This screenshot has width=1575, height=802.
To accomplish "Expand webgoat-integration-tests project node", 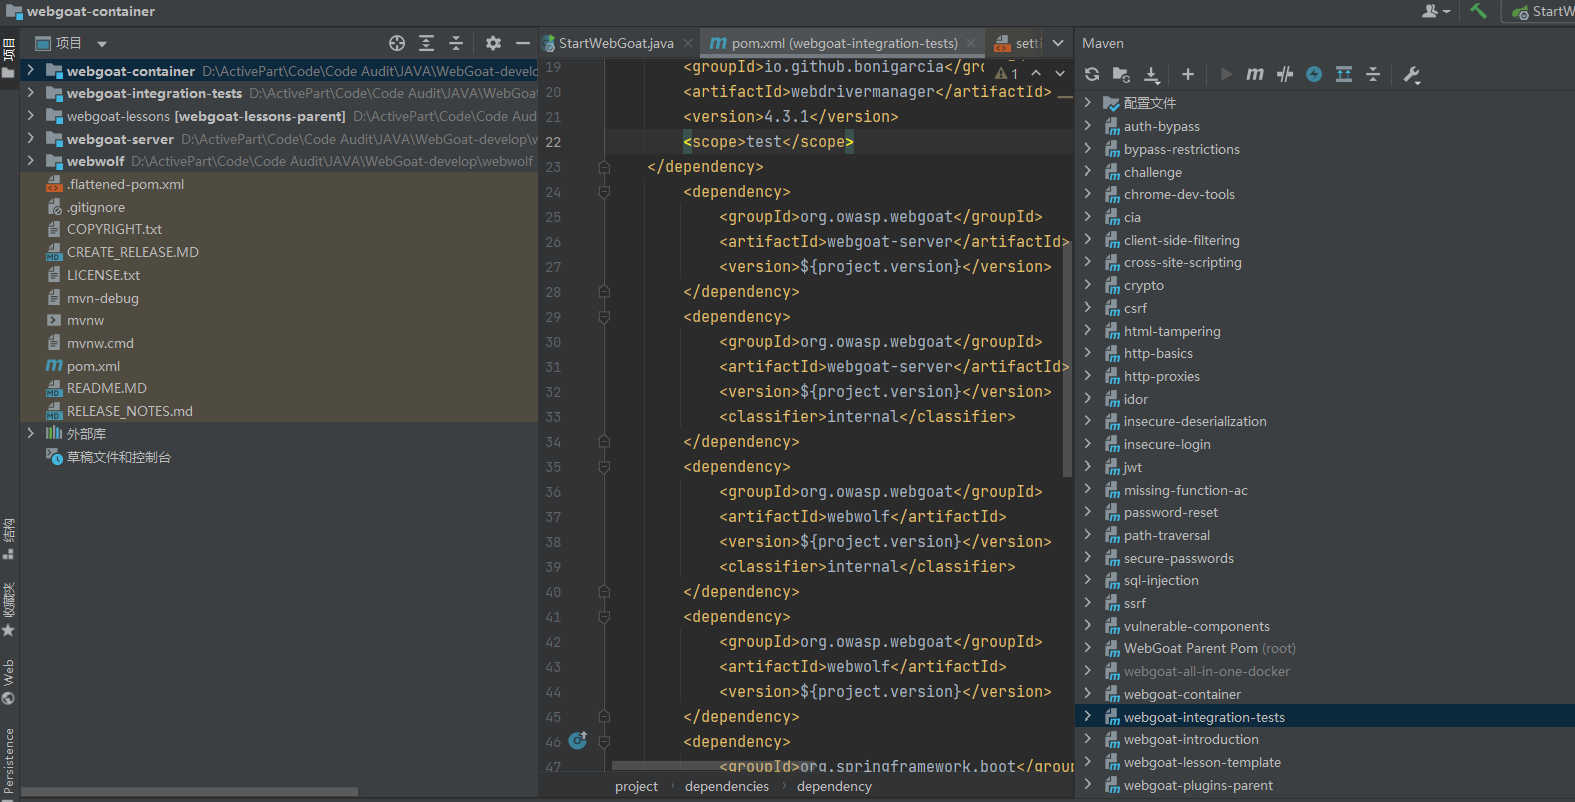I will pos(30,92).
